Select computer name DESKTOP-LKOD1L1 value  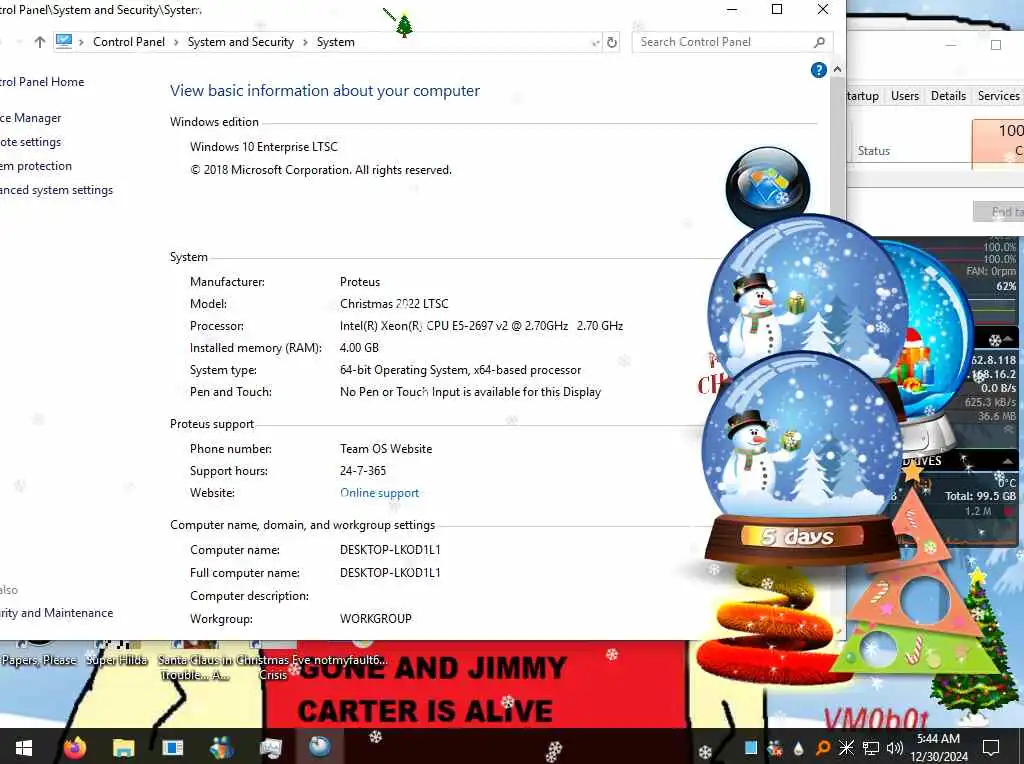[x=390, y=550]
